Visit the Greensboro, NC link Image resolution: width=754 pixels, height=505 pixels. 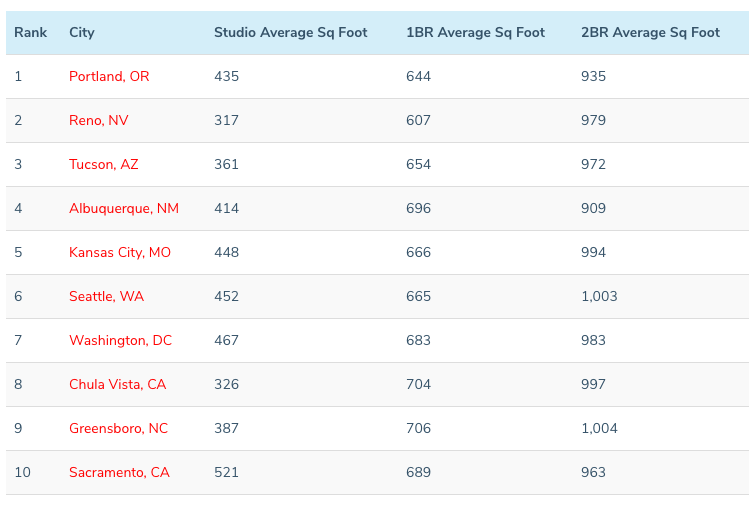coord(118,429)
